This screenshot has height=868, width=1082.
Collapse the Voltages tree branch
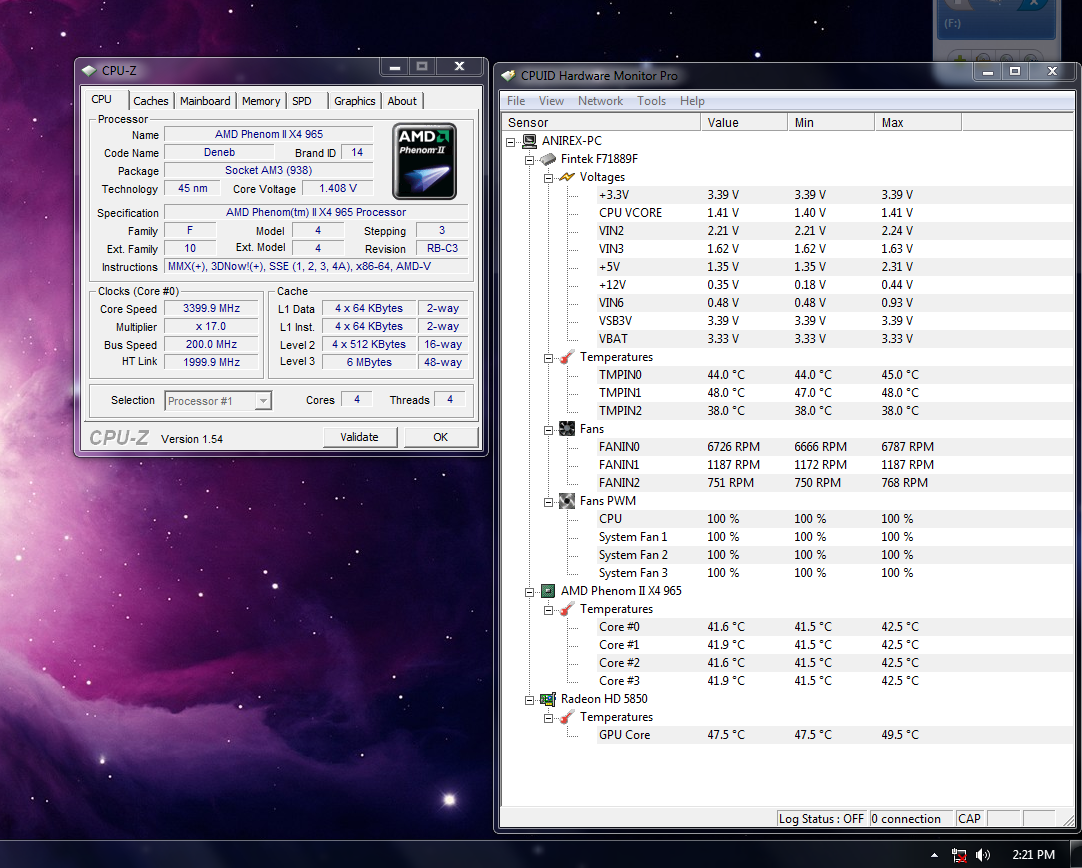pos(548,176)
